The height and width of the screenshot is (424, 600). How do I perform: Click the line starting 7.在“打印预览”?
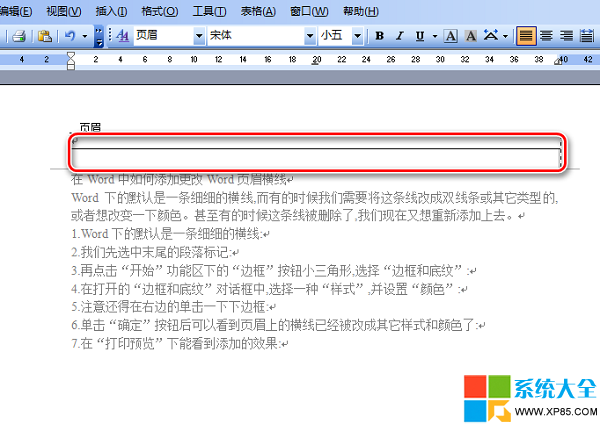coord(180,344)
